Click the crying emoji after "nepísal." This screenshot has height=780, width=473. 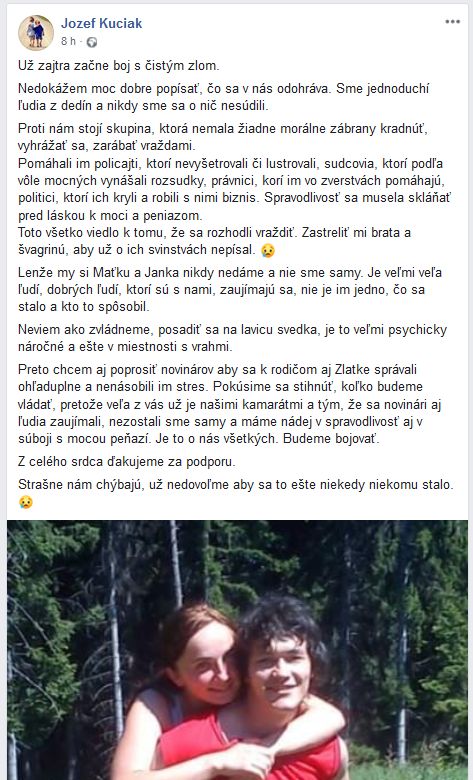tap(268, 250)
